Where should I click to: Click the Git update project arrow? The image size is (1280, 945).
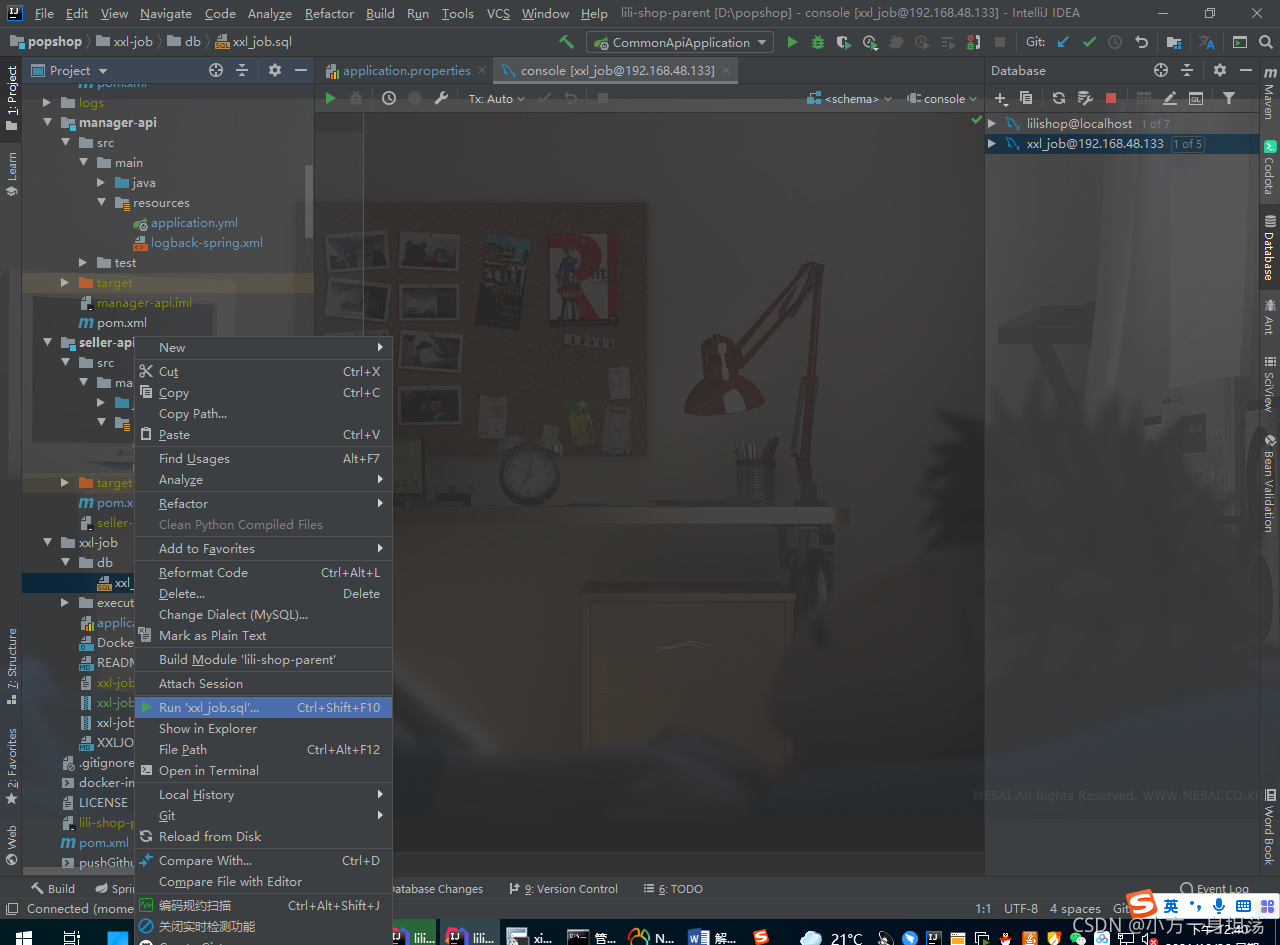pyautogui.click(x=1063, y=42)
